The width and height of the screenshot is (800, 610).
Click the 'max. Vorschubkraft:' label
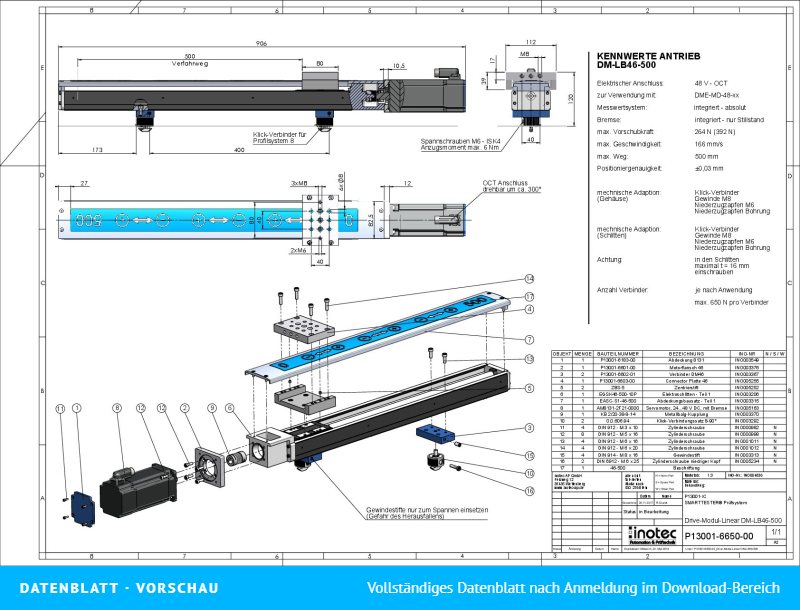tap(626, 132)
